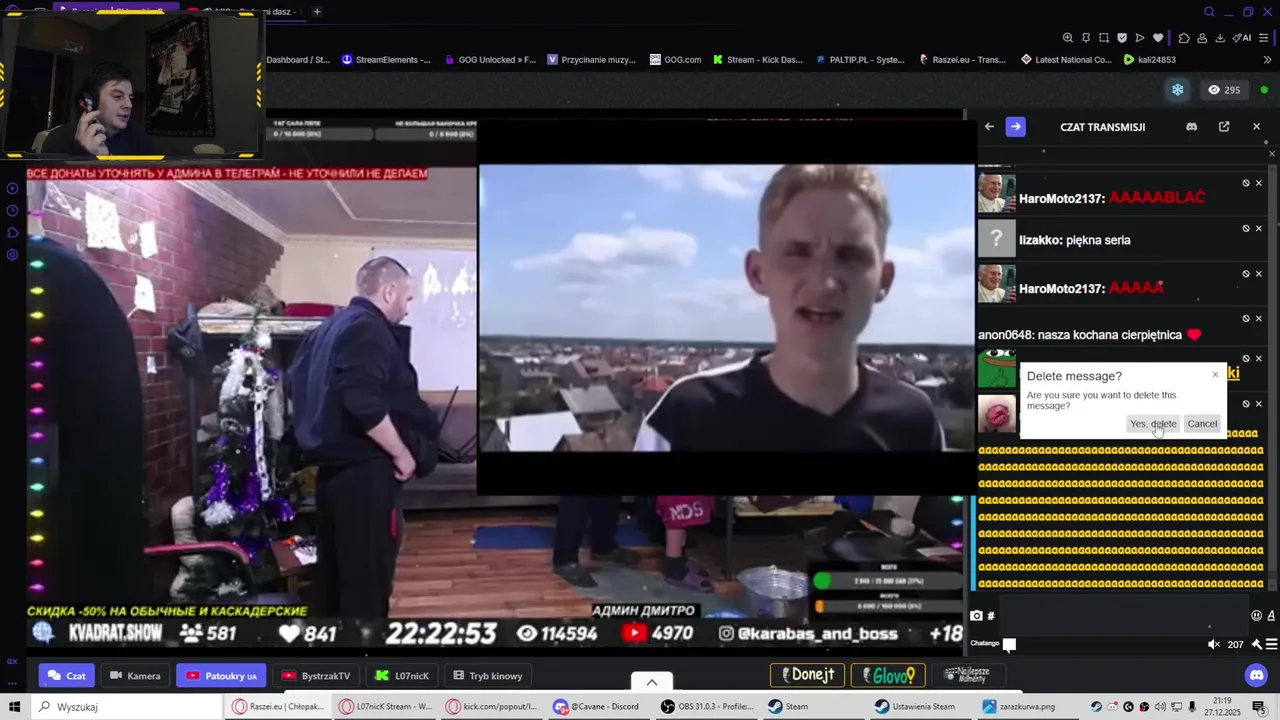Viewport: 1280px width, 720px height.
Task: Open the browser downloads icon
Action: [1220, 38]
